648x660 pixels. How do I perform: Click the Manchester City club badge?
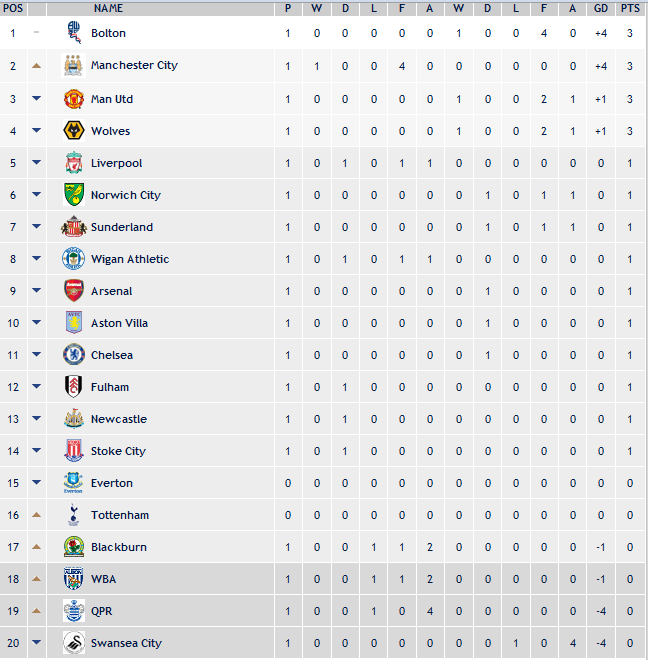click(x=73, y=65)
